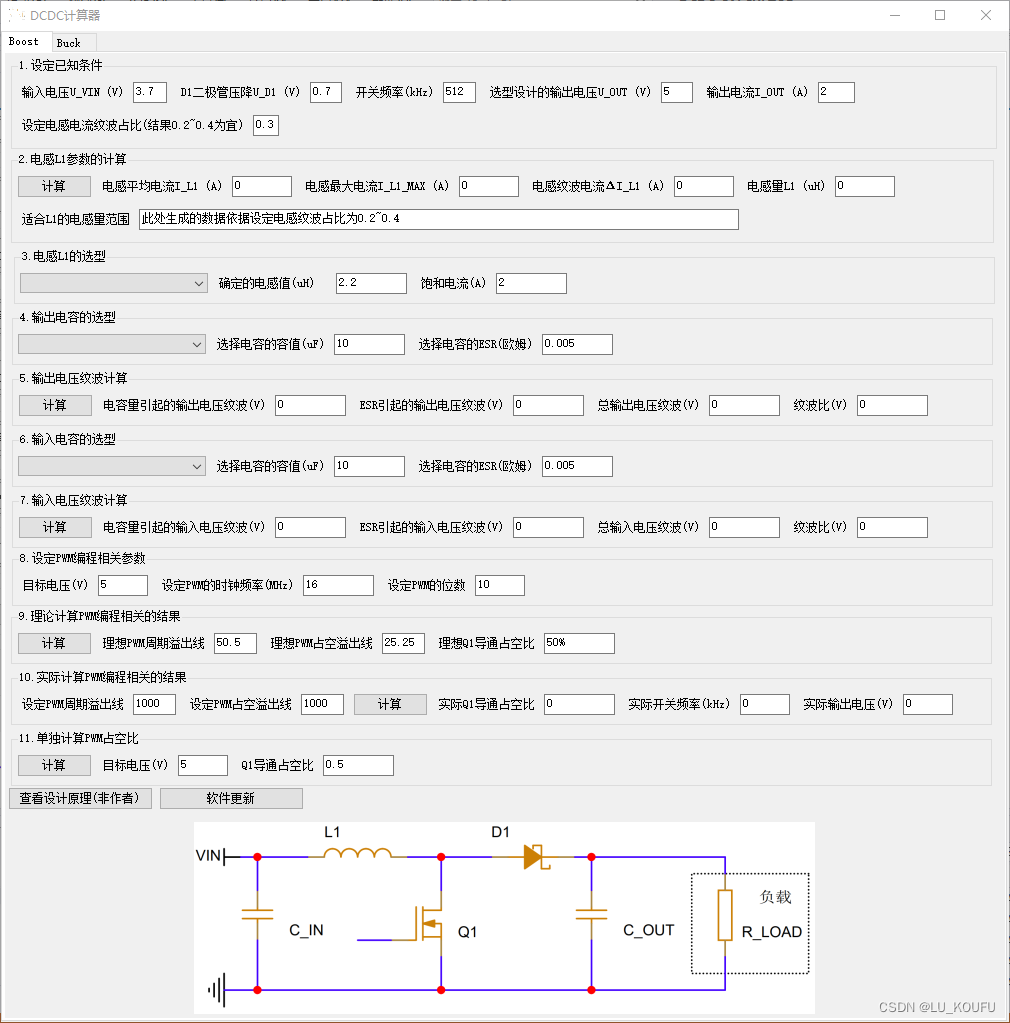Click the L1 inductor symbol in schematic
This screenshot has height=1023, width=1010.
[x=358, y=853]
